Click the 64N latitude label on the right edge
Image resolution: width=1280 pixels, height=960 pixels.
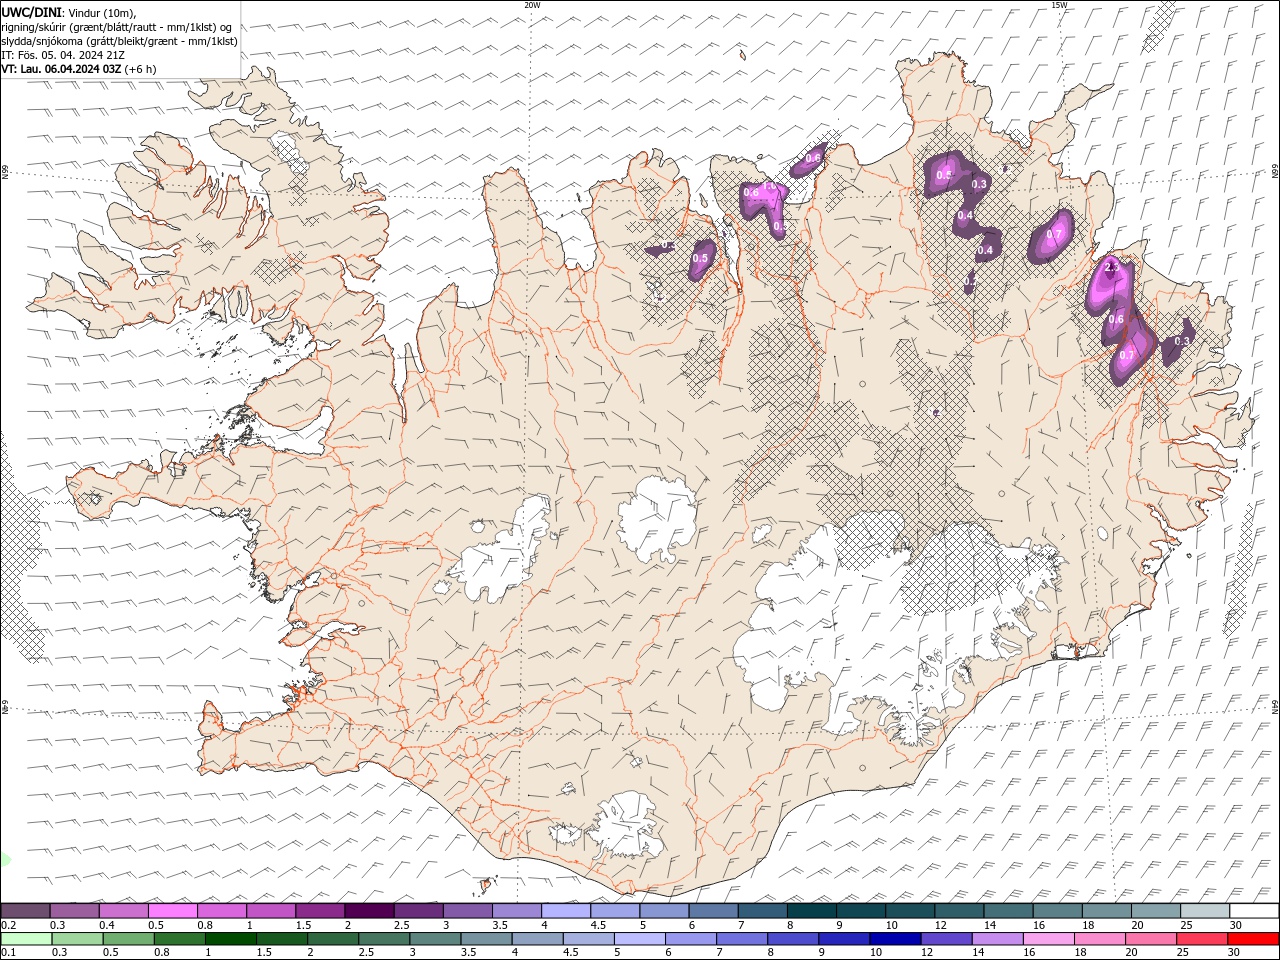pyautogui.click(x=1275, y=706)
